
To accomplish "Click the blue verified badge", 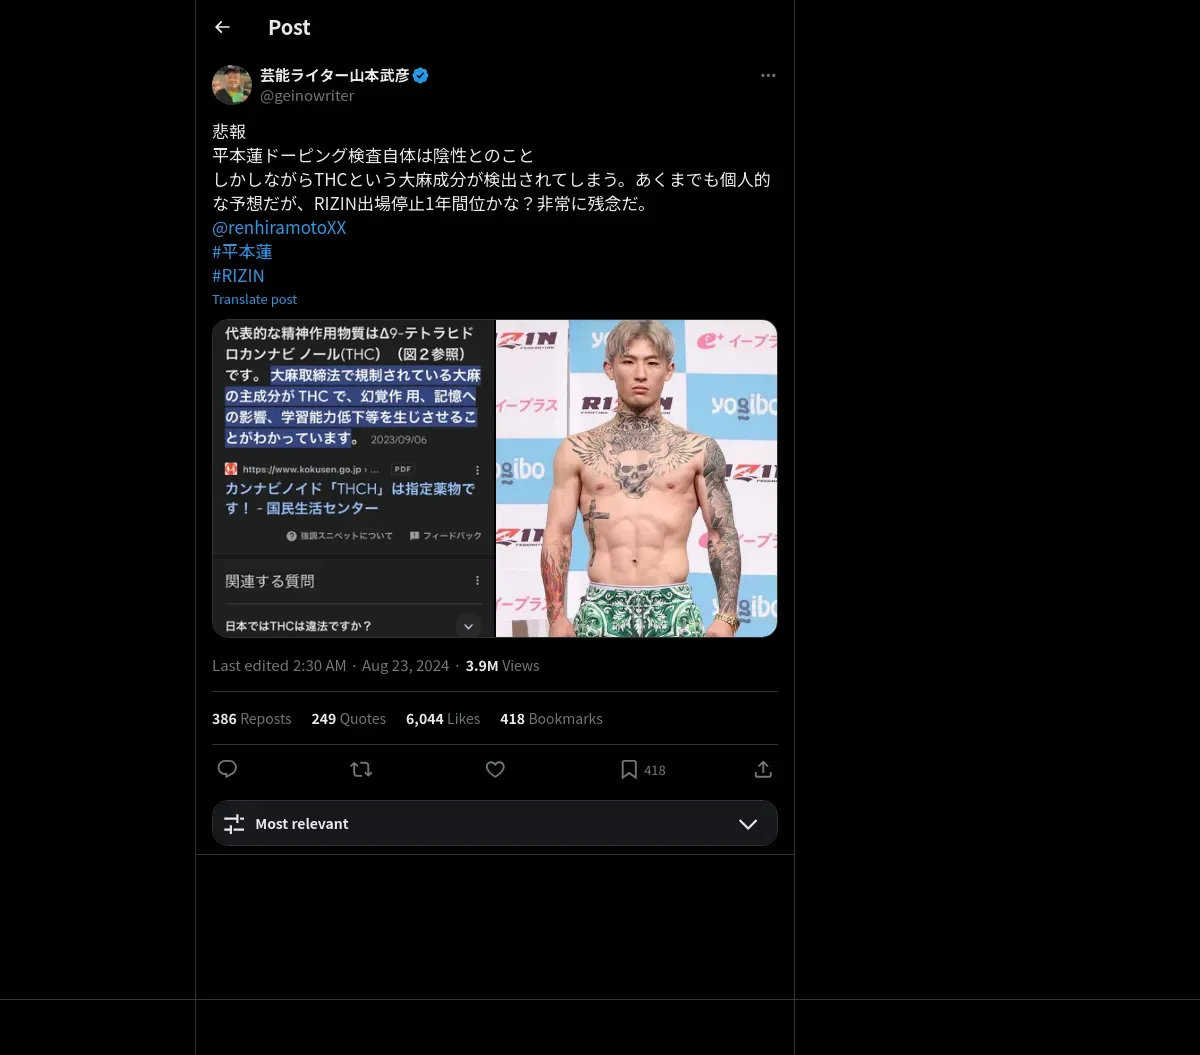I will click(x=421, y=75).
